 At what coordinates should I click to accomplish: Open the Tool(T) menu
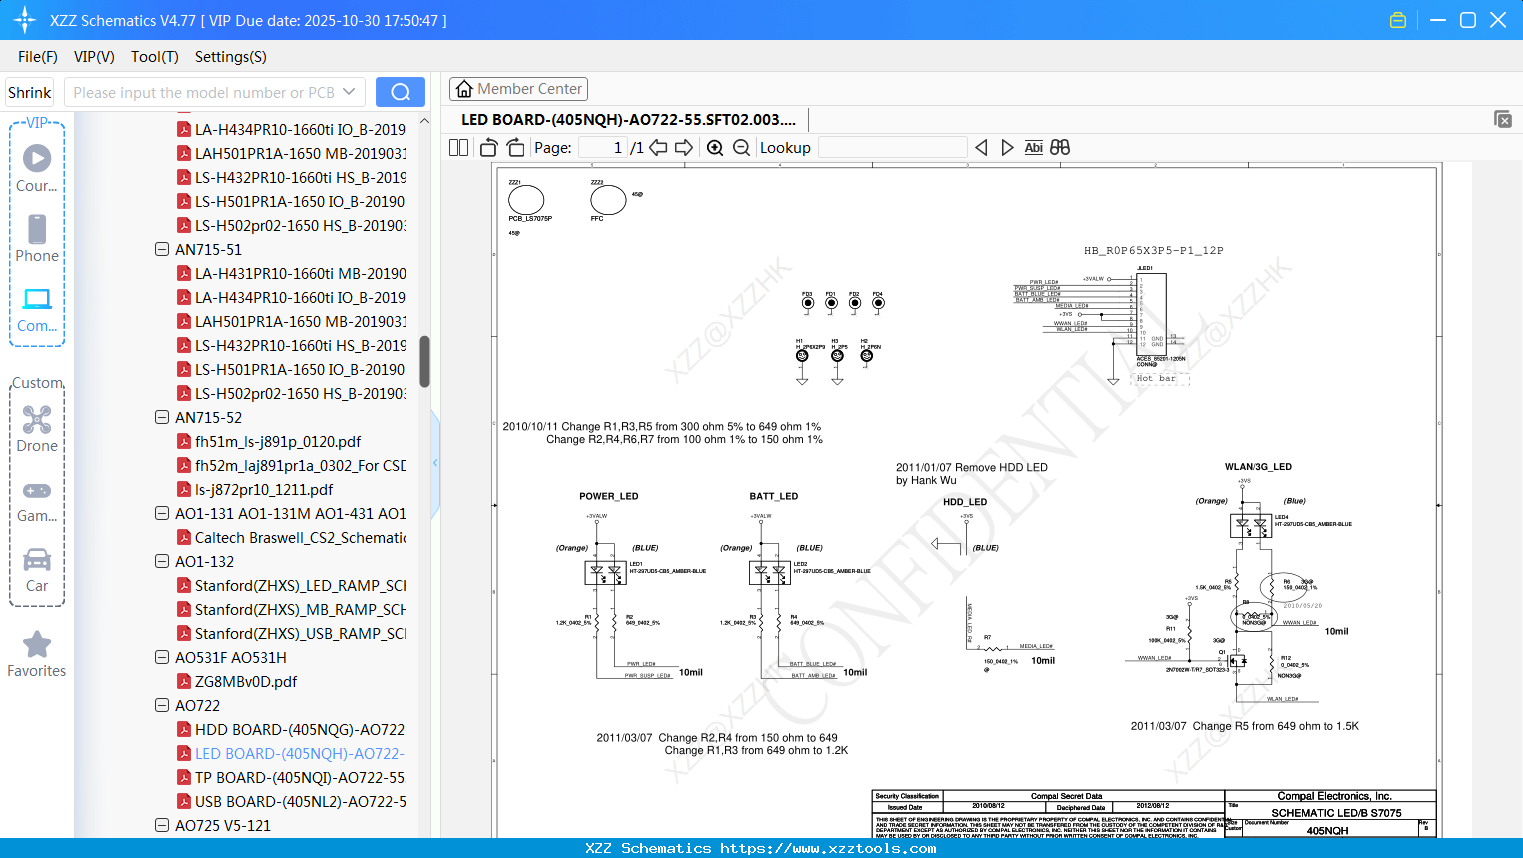(155, 57)
